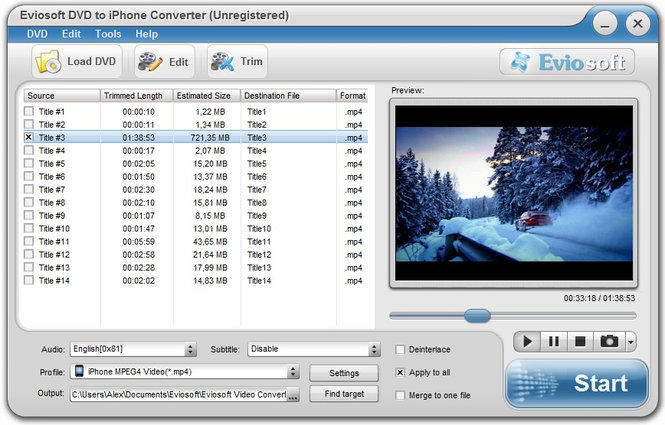Select the Title #4 row label
The width and height of the screenshot is (665, 425).
coord(52,151)
